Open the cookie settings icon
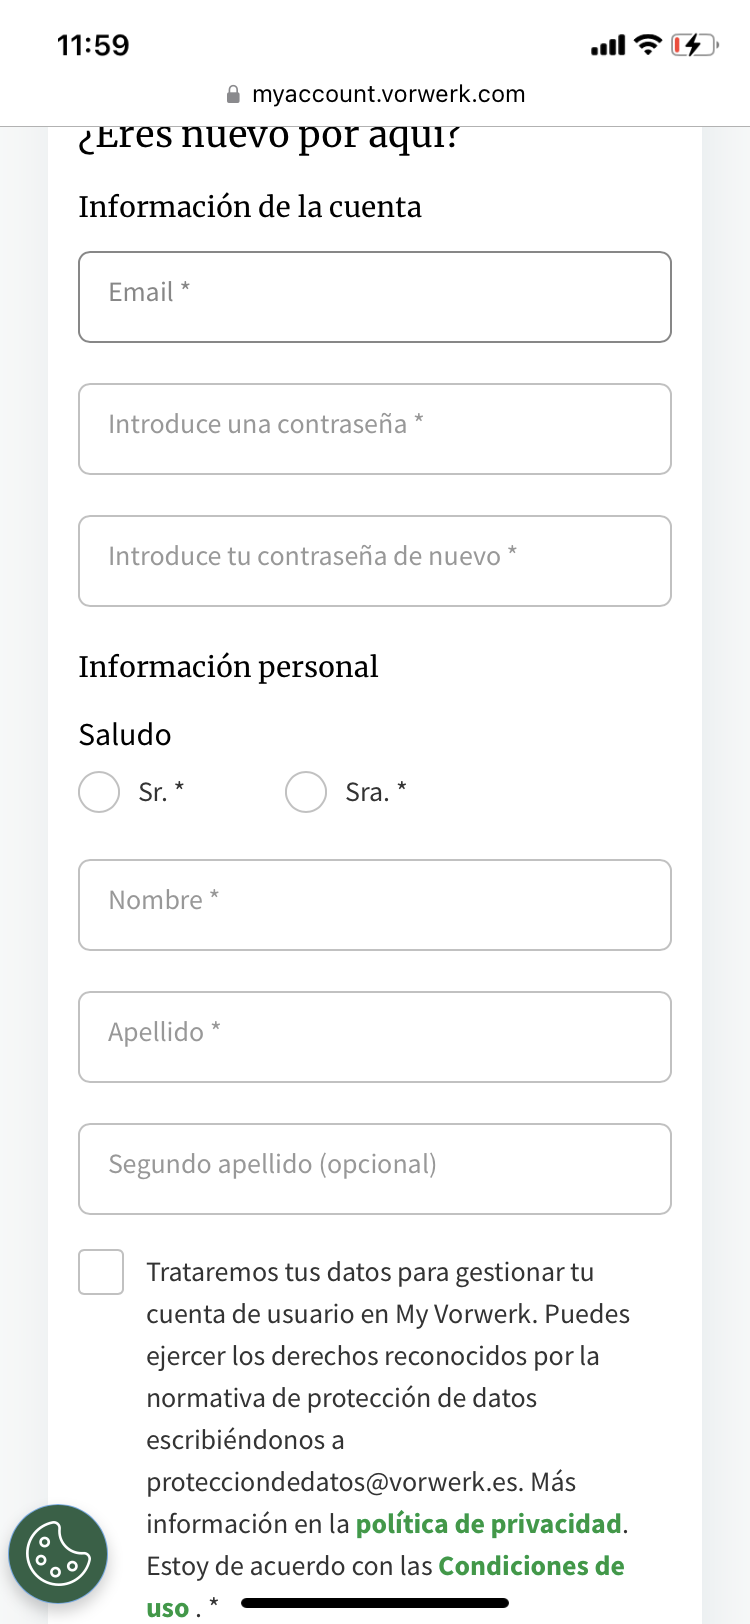 point(57,1553)
